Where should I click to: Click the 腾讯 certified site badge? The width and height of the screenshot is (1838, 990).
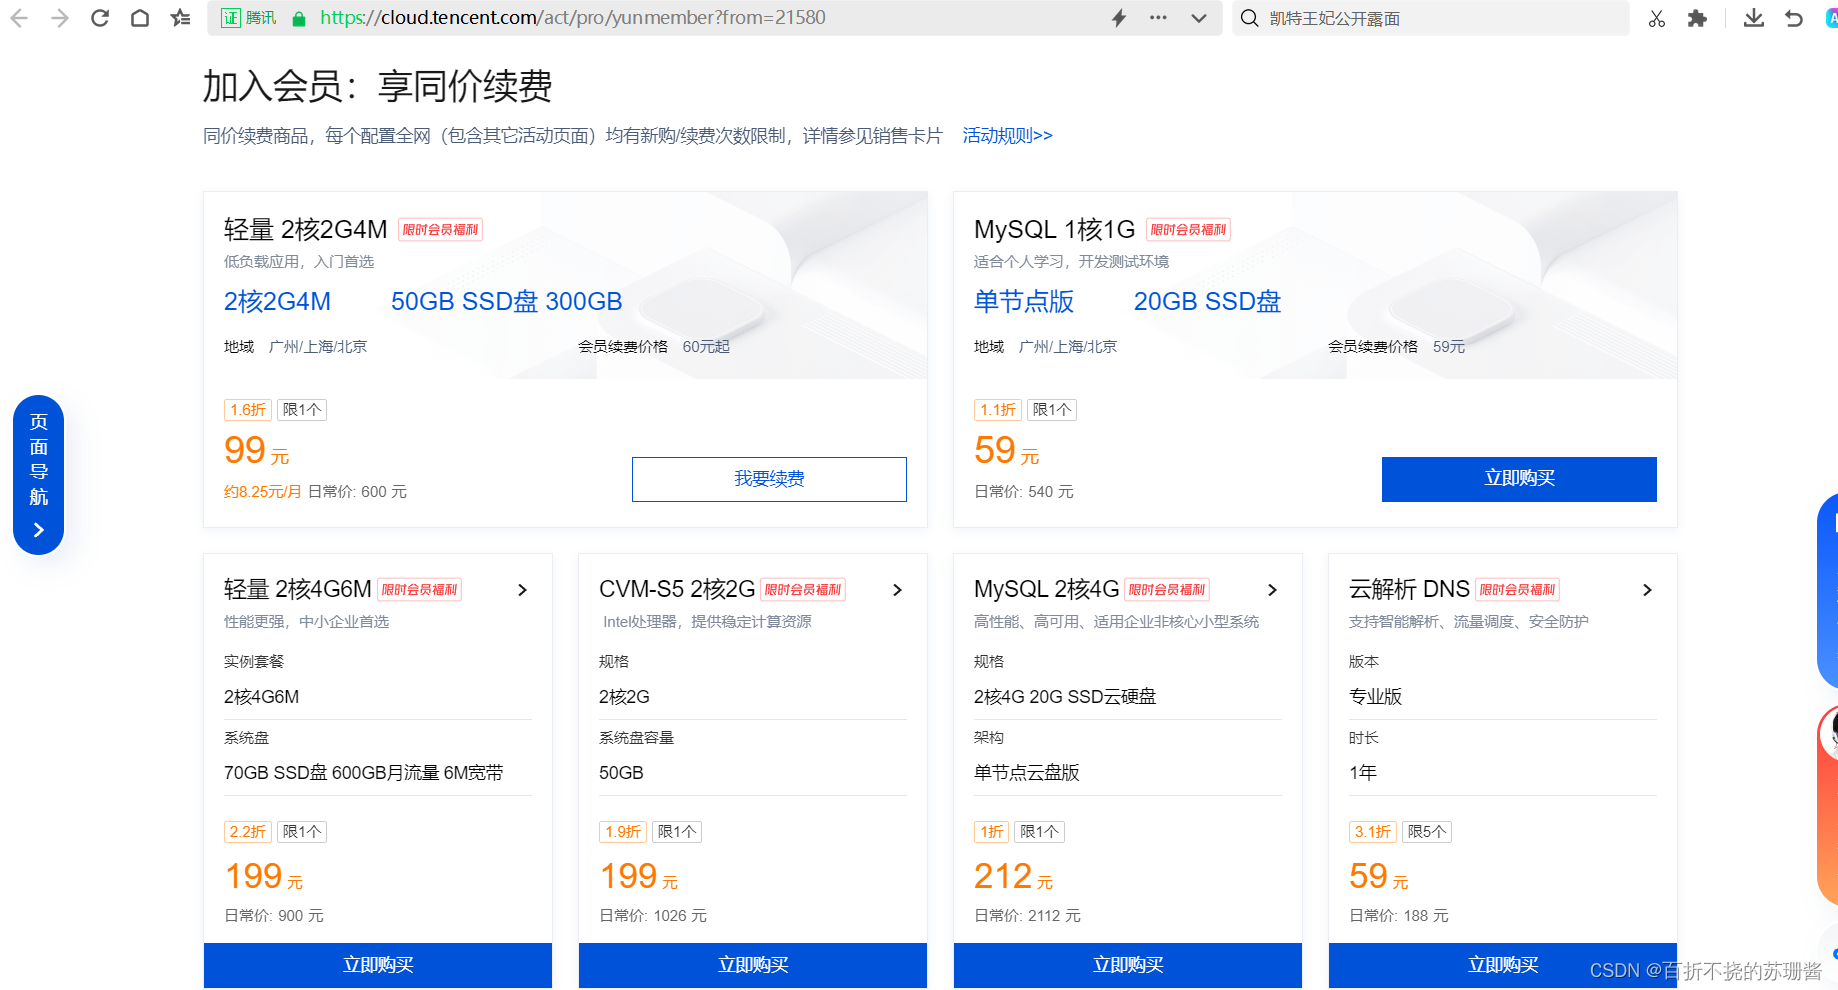coord(248,18)
